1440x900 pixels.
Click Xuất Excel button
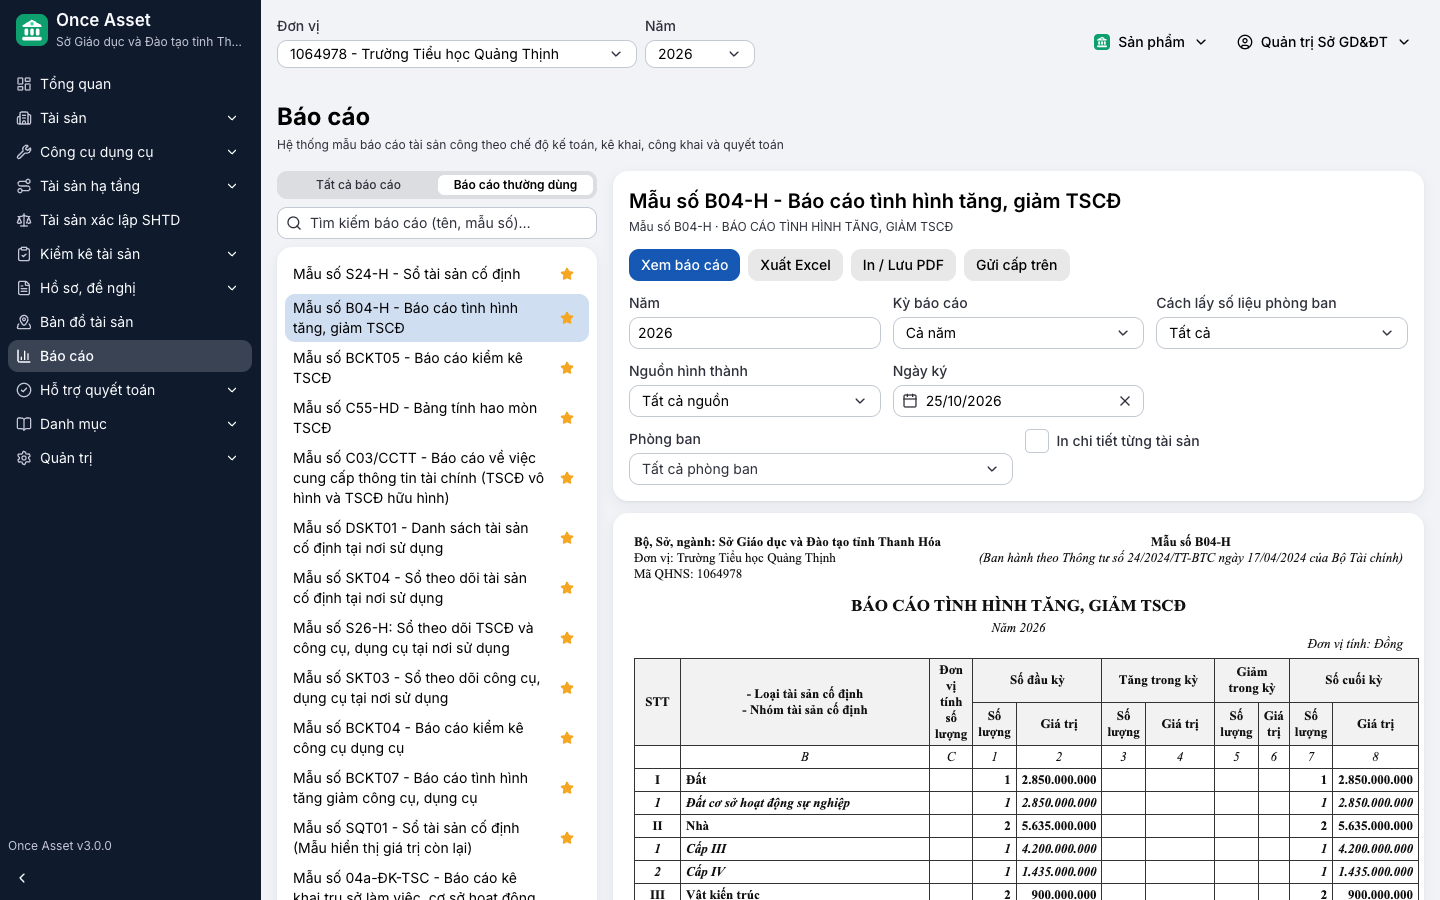point(795,265)
